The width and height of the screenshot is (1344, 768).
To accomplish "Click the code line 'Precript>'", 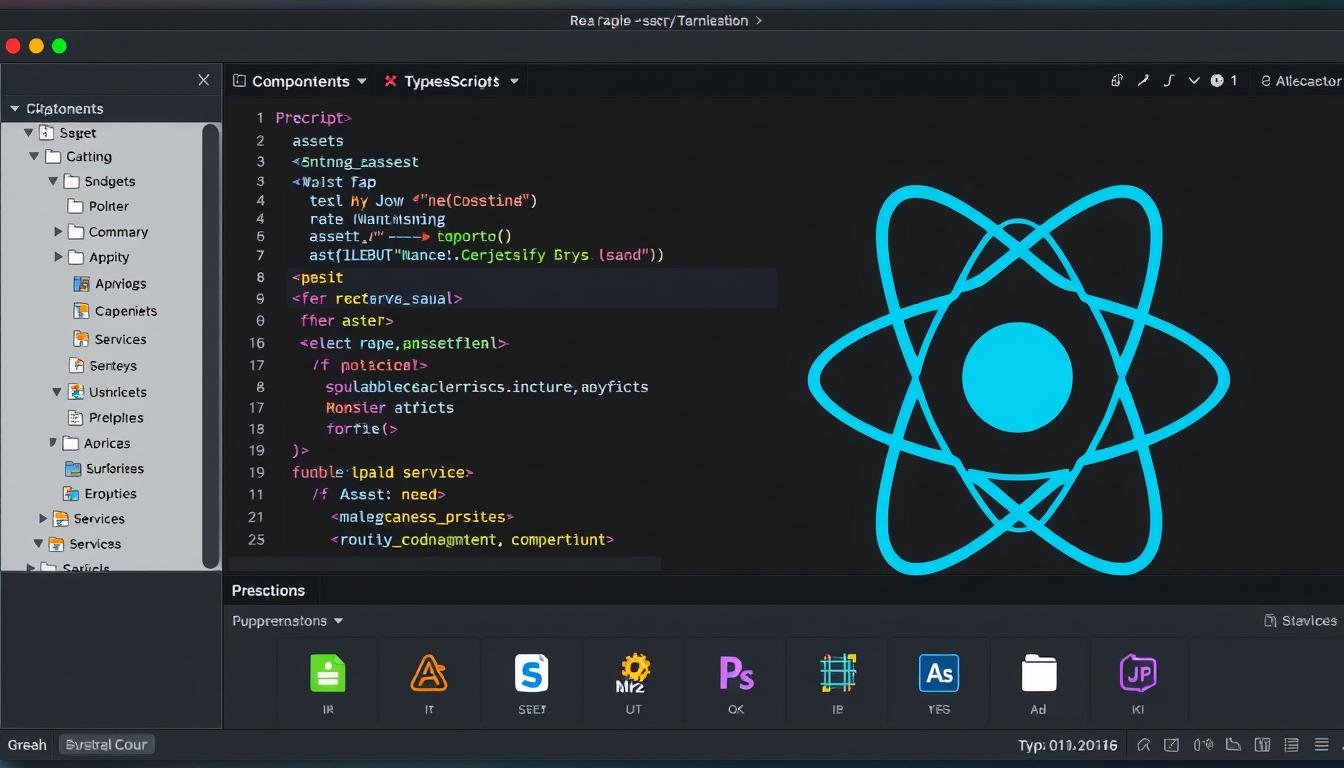I will 313,118.
